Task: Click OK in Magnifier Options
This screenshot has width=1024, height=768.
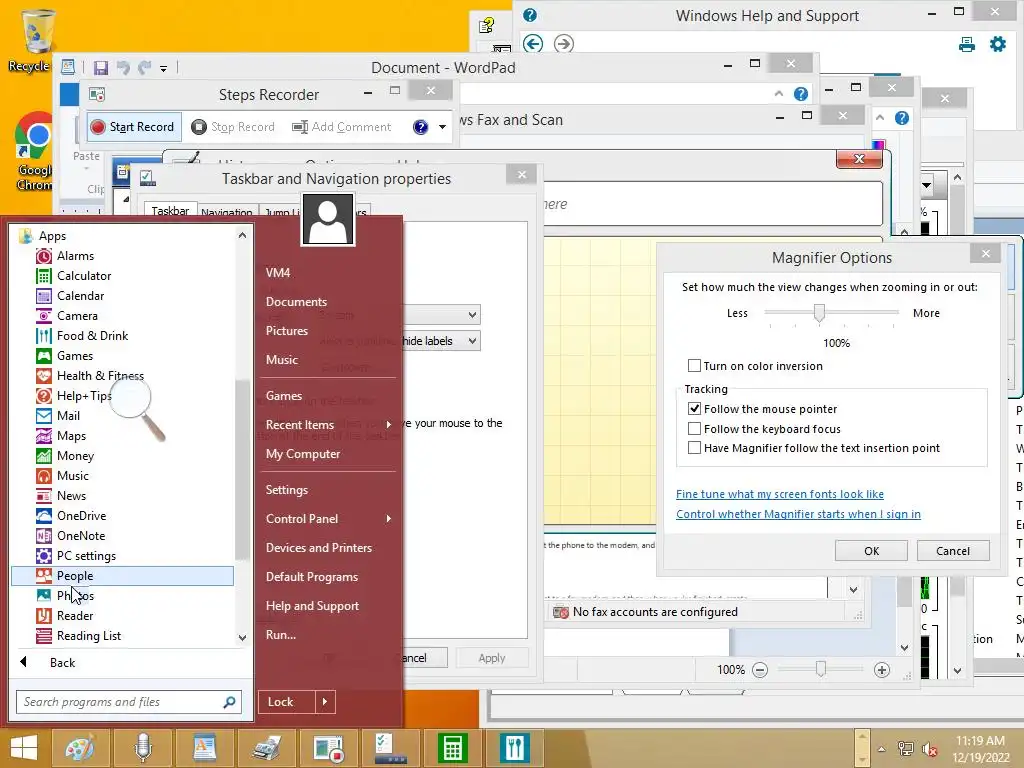Action: pyautogui.click(x=871, y=551)
